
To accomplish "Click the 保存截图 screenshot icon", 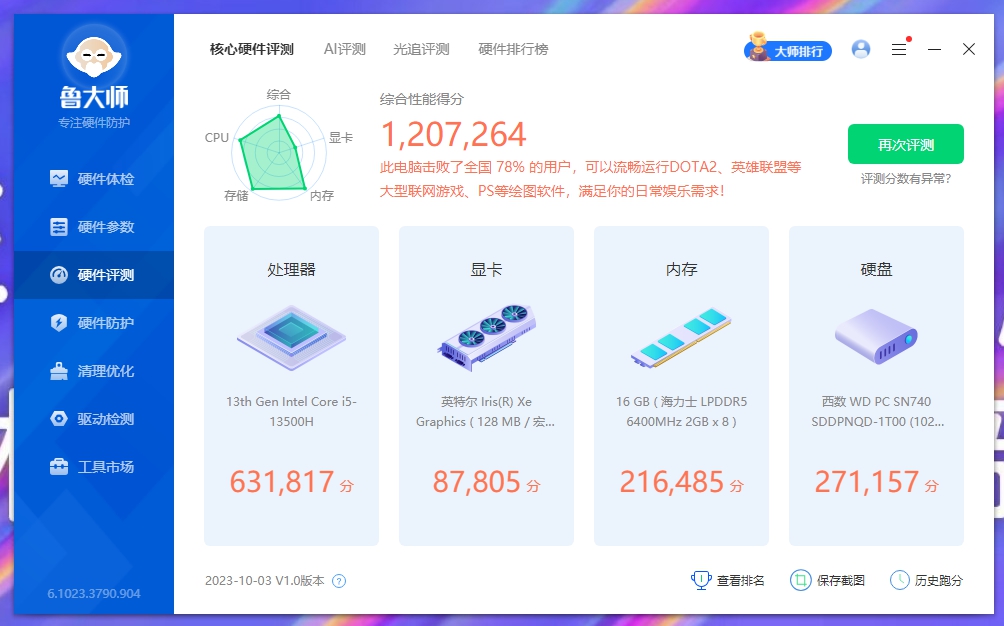I will tap(800, 581).
